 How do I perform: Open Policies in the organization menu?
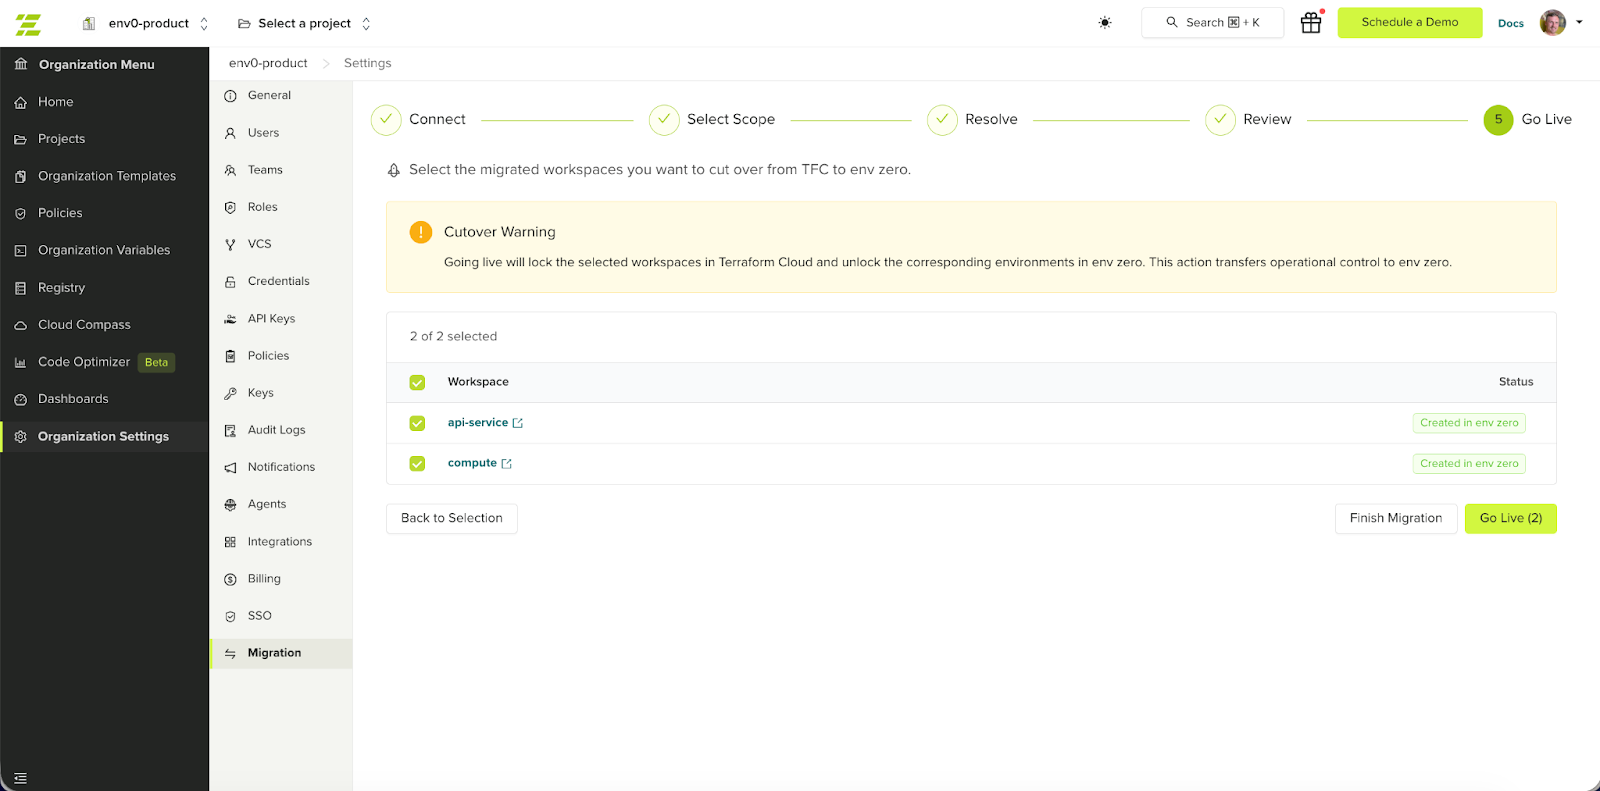tap(105, 213)
